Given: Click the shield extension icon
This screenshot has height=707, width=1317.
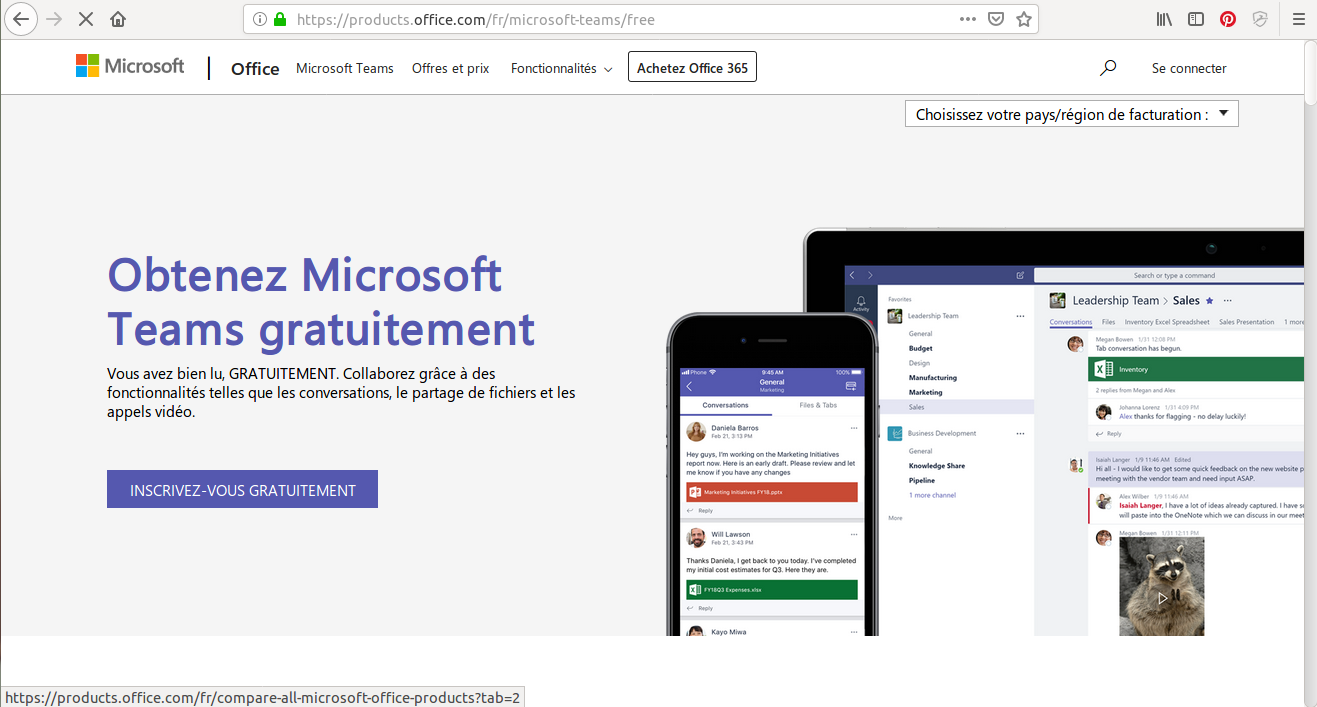Looking at the screenshot, I should (1260, 19).
